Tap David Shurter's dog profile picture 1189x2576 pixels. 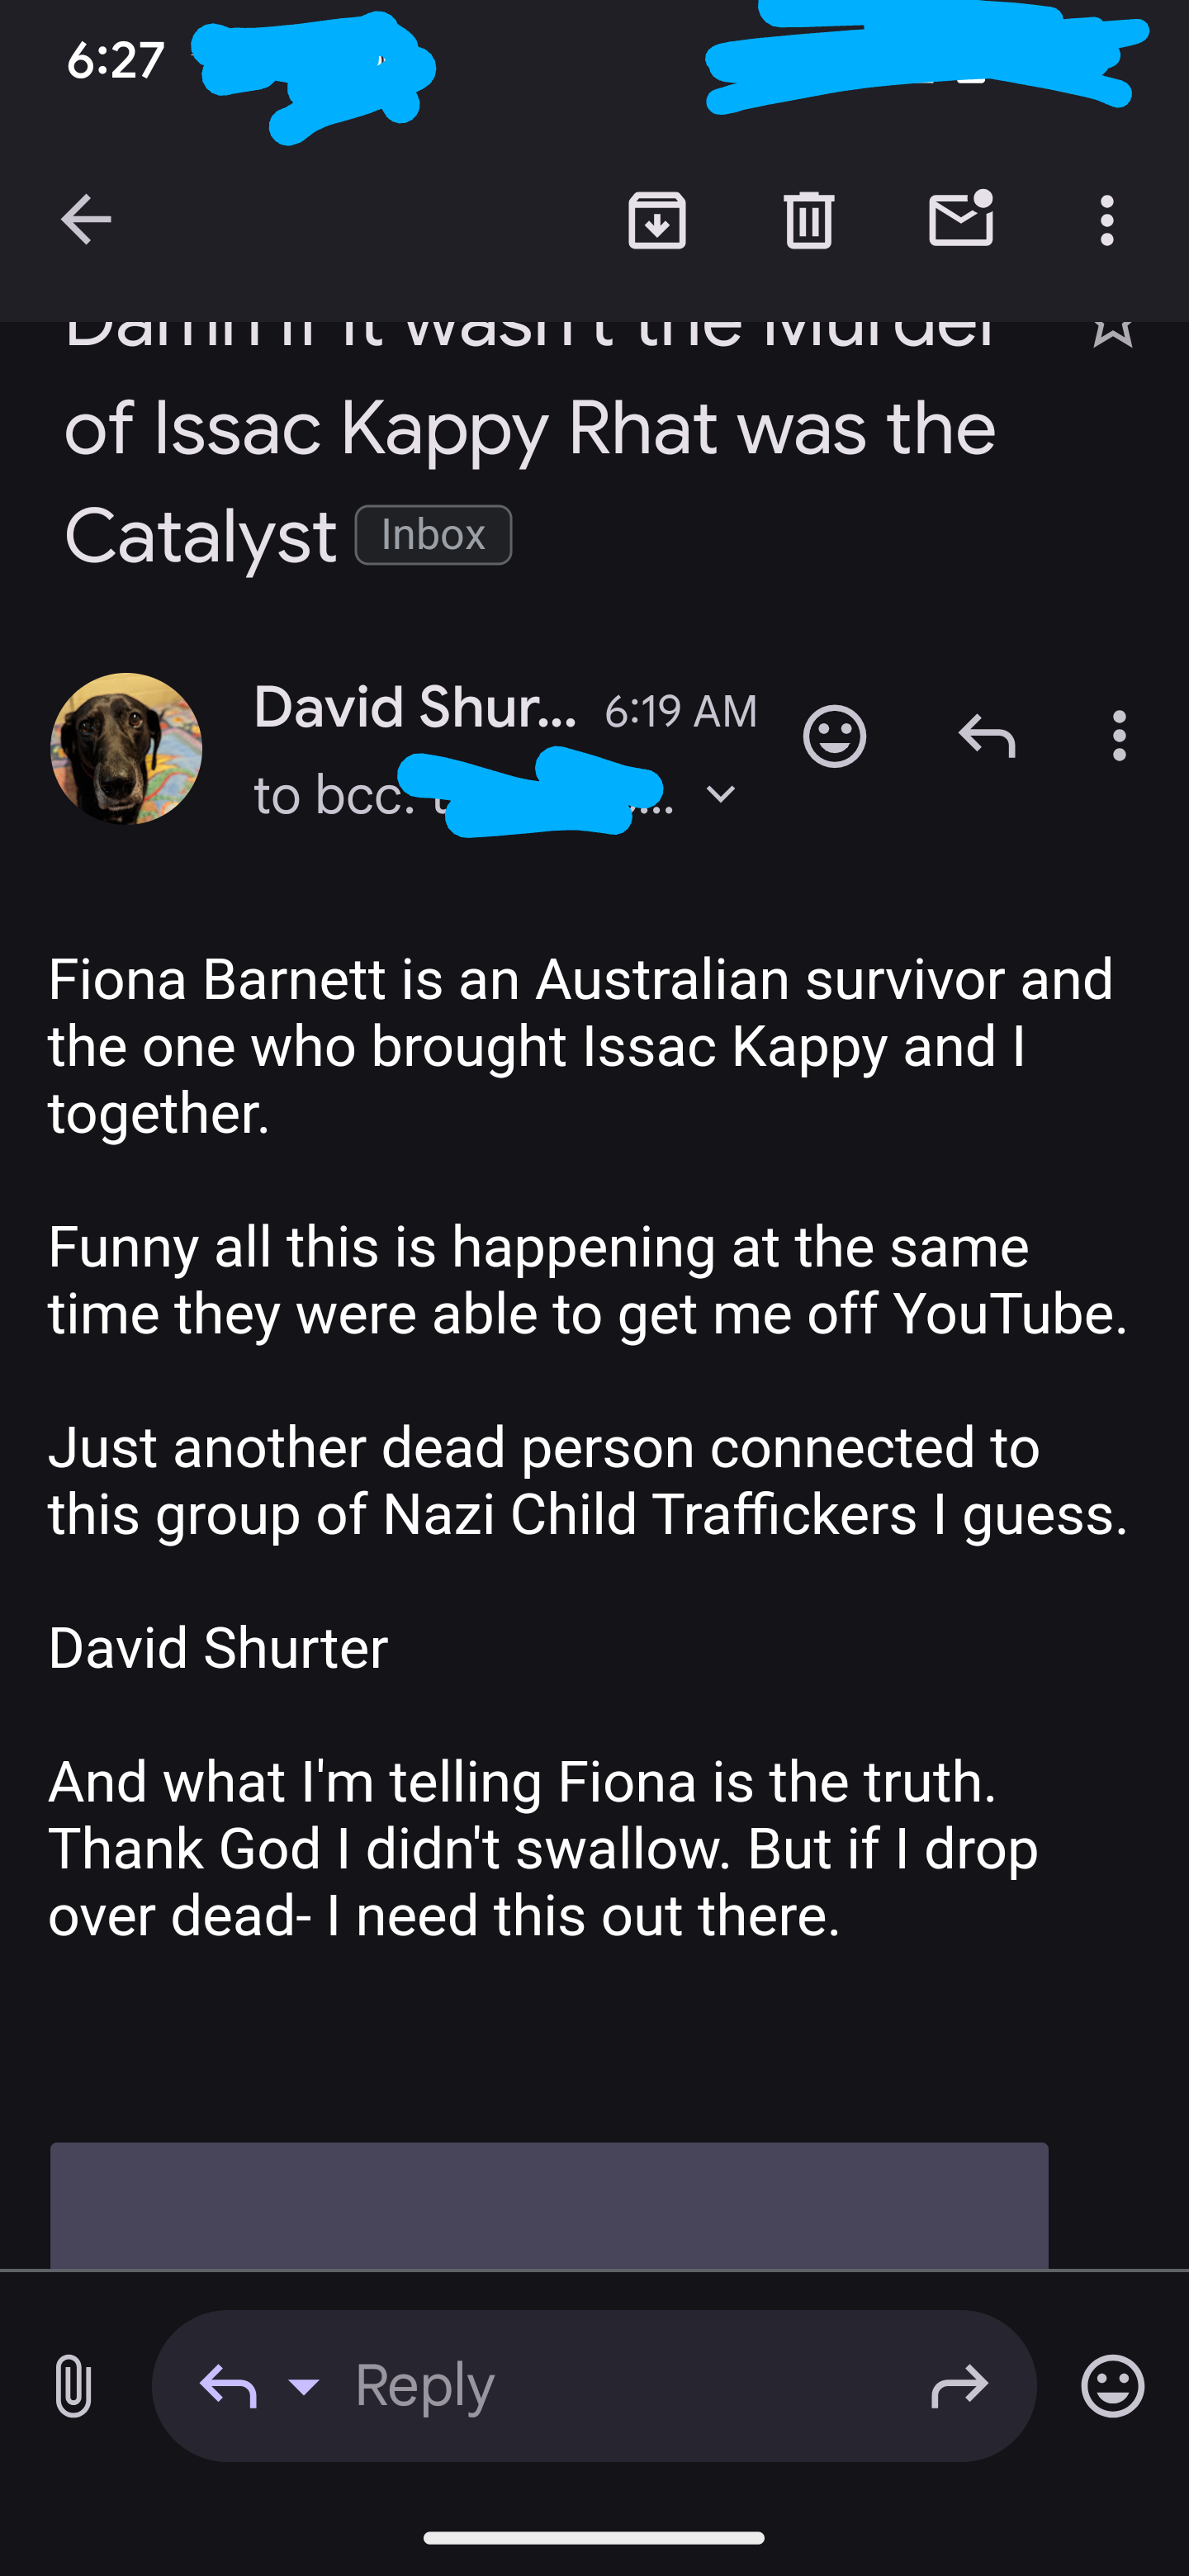126,748
